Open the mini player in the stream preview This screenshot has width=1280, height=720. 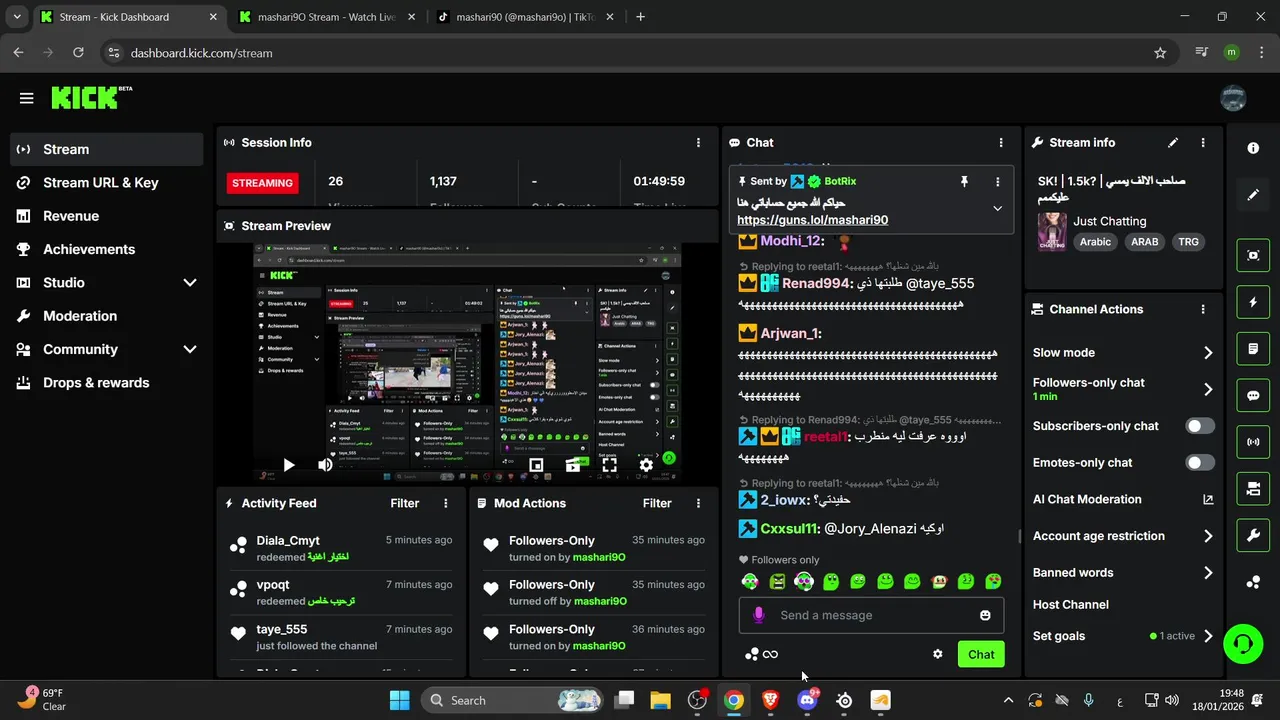pyautogui.click(x=536, y=465)
